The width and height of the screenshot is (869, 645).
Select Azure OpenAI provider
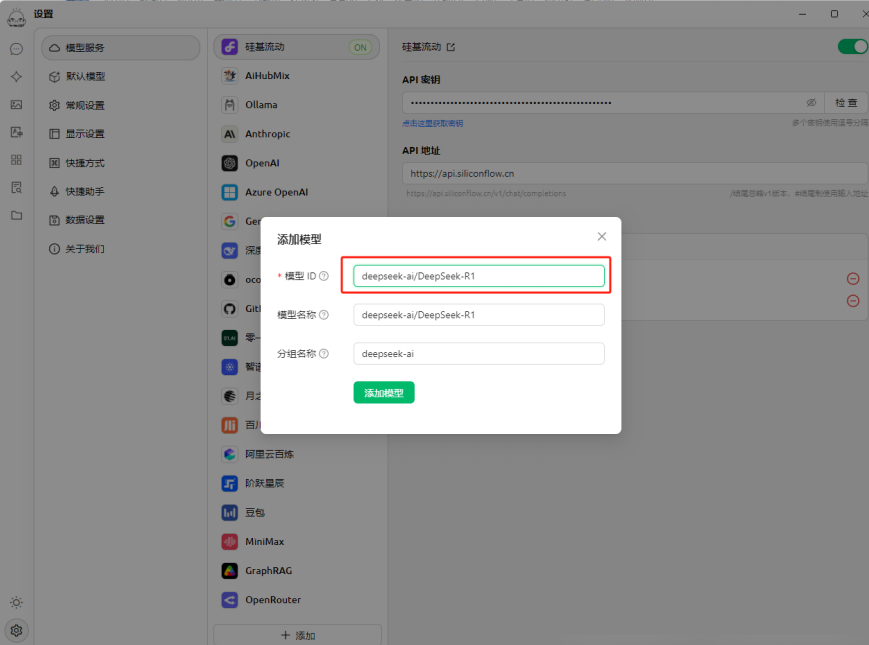[297, 192]
